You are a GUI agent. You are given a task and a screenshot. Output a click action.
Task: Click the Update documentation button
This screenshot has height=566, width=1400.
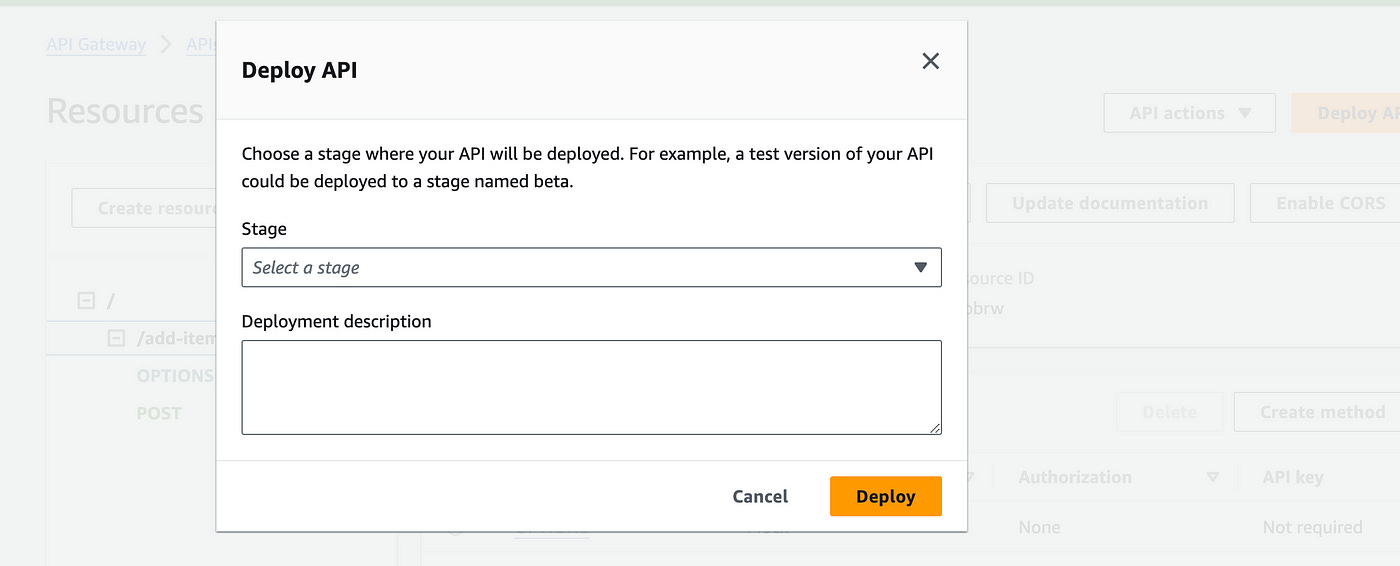(x=1109, y=203)
